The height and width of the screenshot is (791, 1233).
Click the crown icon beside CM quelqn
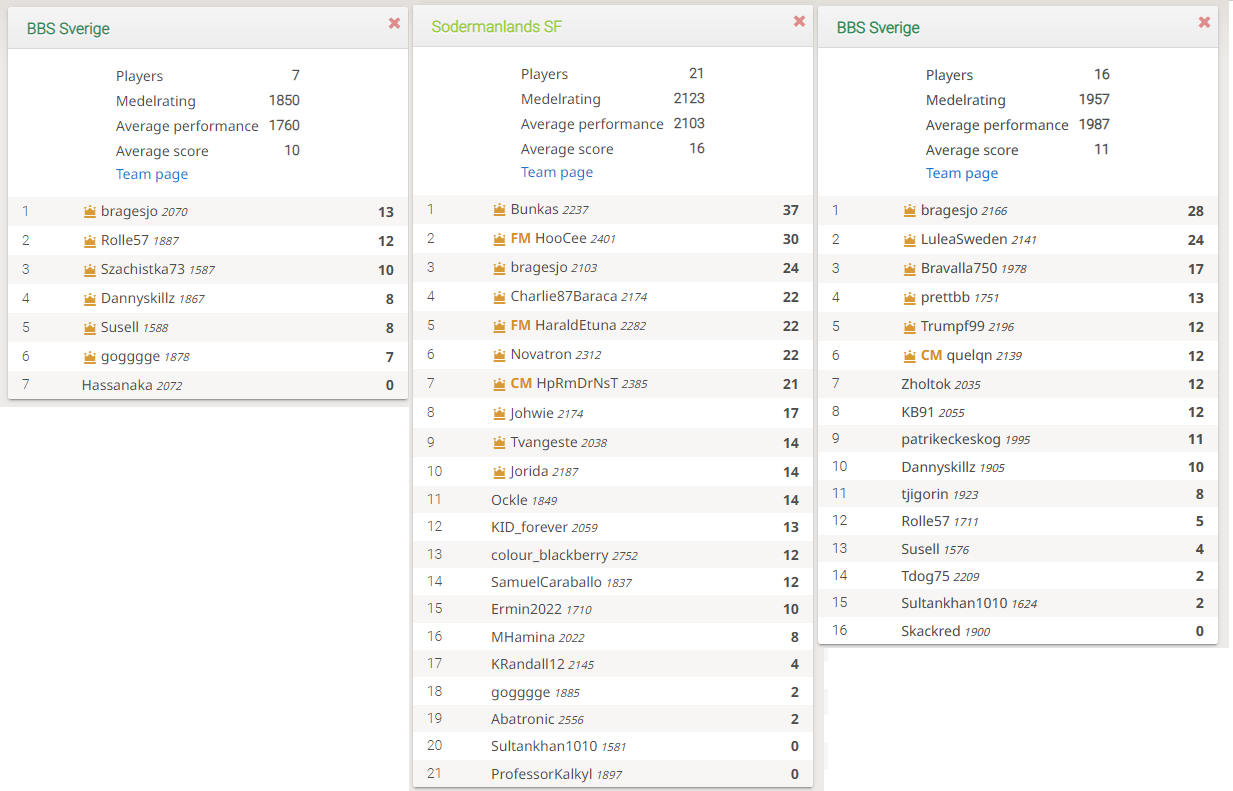coord(909,355)
